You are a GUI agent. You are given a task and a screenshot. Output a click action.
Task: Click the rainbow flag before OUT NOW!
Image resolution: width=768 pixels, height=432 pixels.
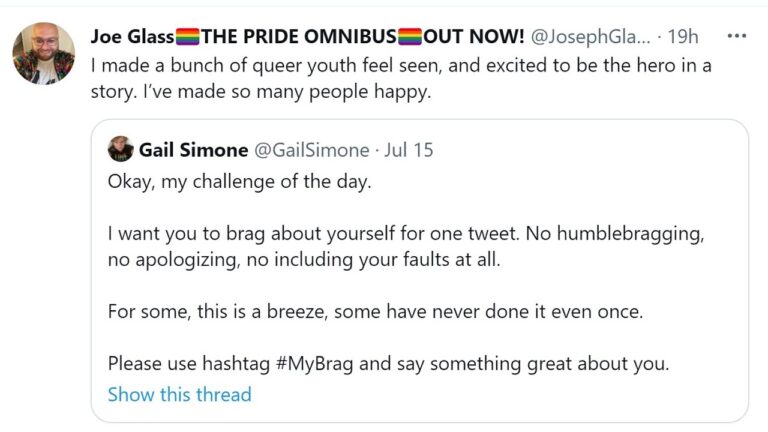pyautogui.click(x=410, y=37)
